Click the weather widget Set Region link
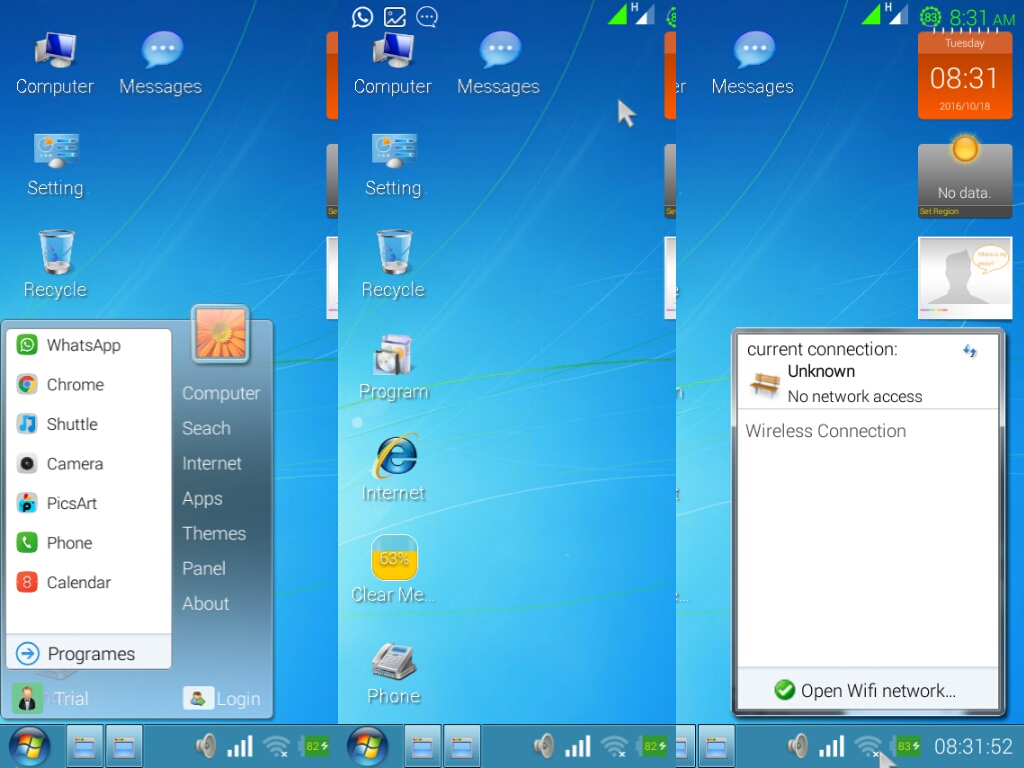This screenshot has width=1024, height=768. pos(939,212)
